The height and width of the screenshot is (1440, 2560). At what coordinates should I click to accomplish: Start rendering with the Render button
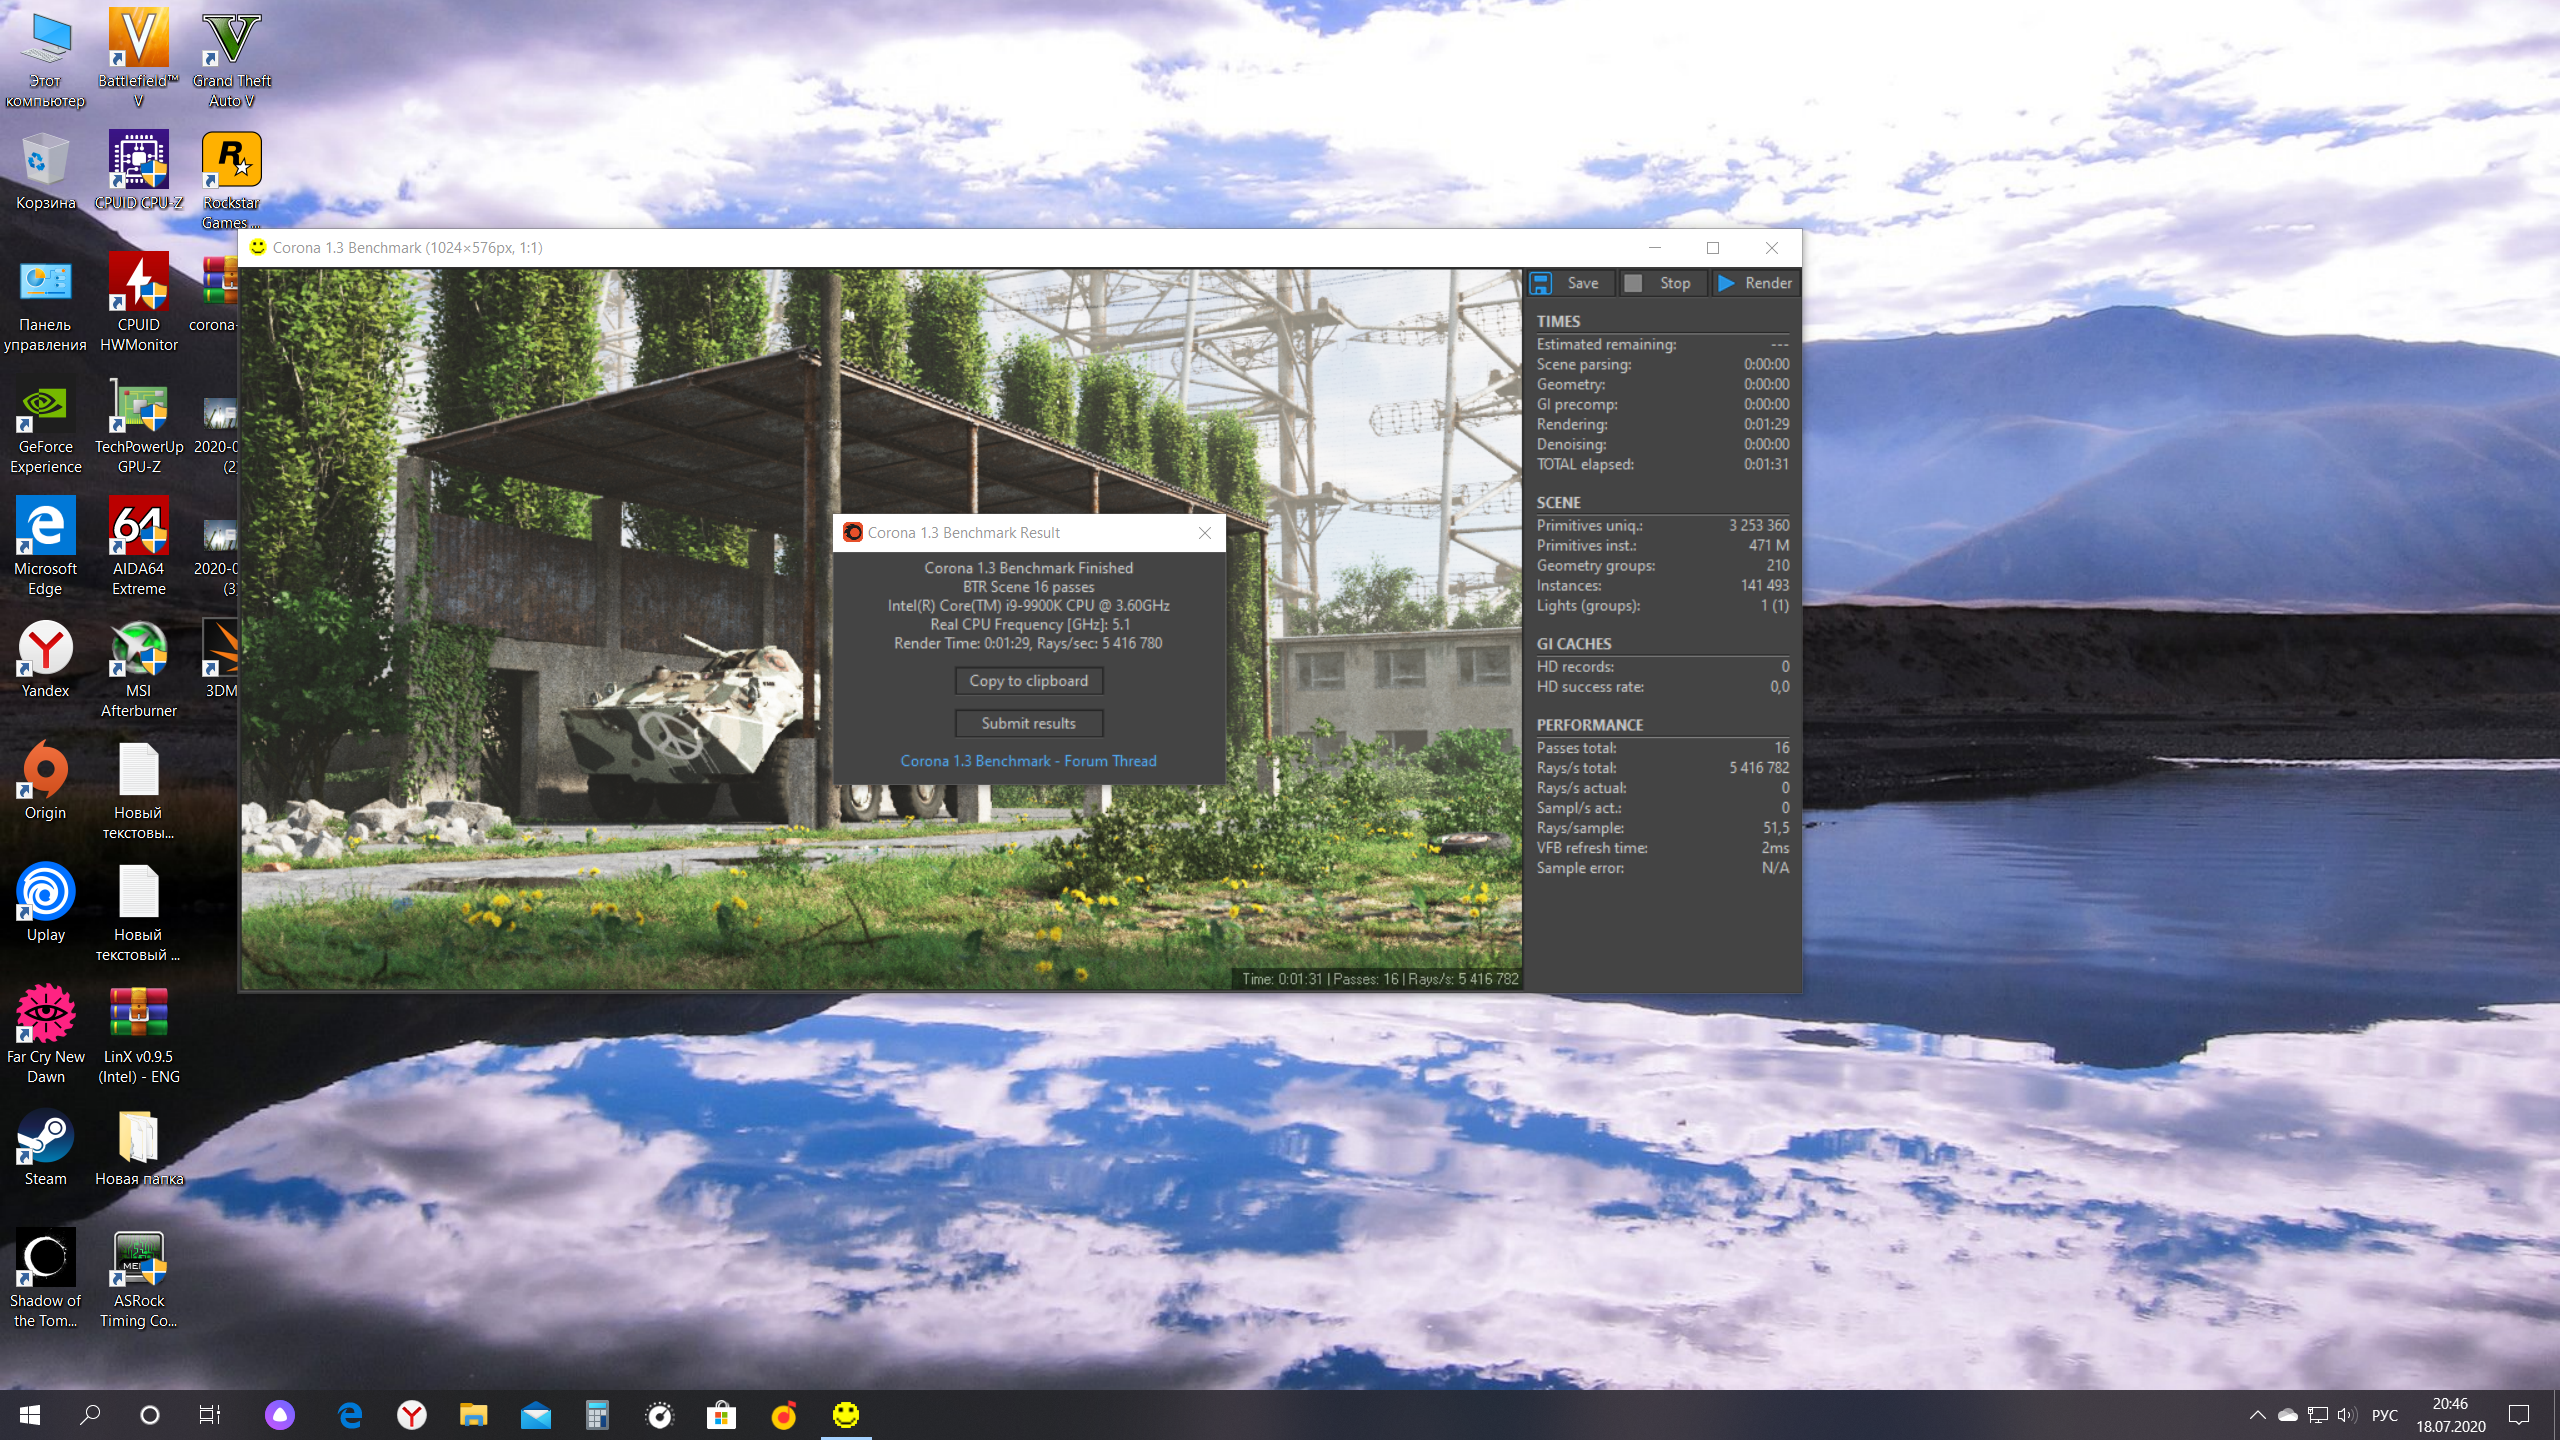pos(1756,283)
